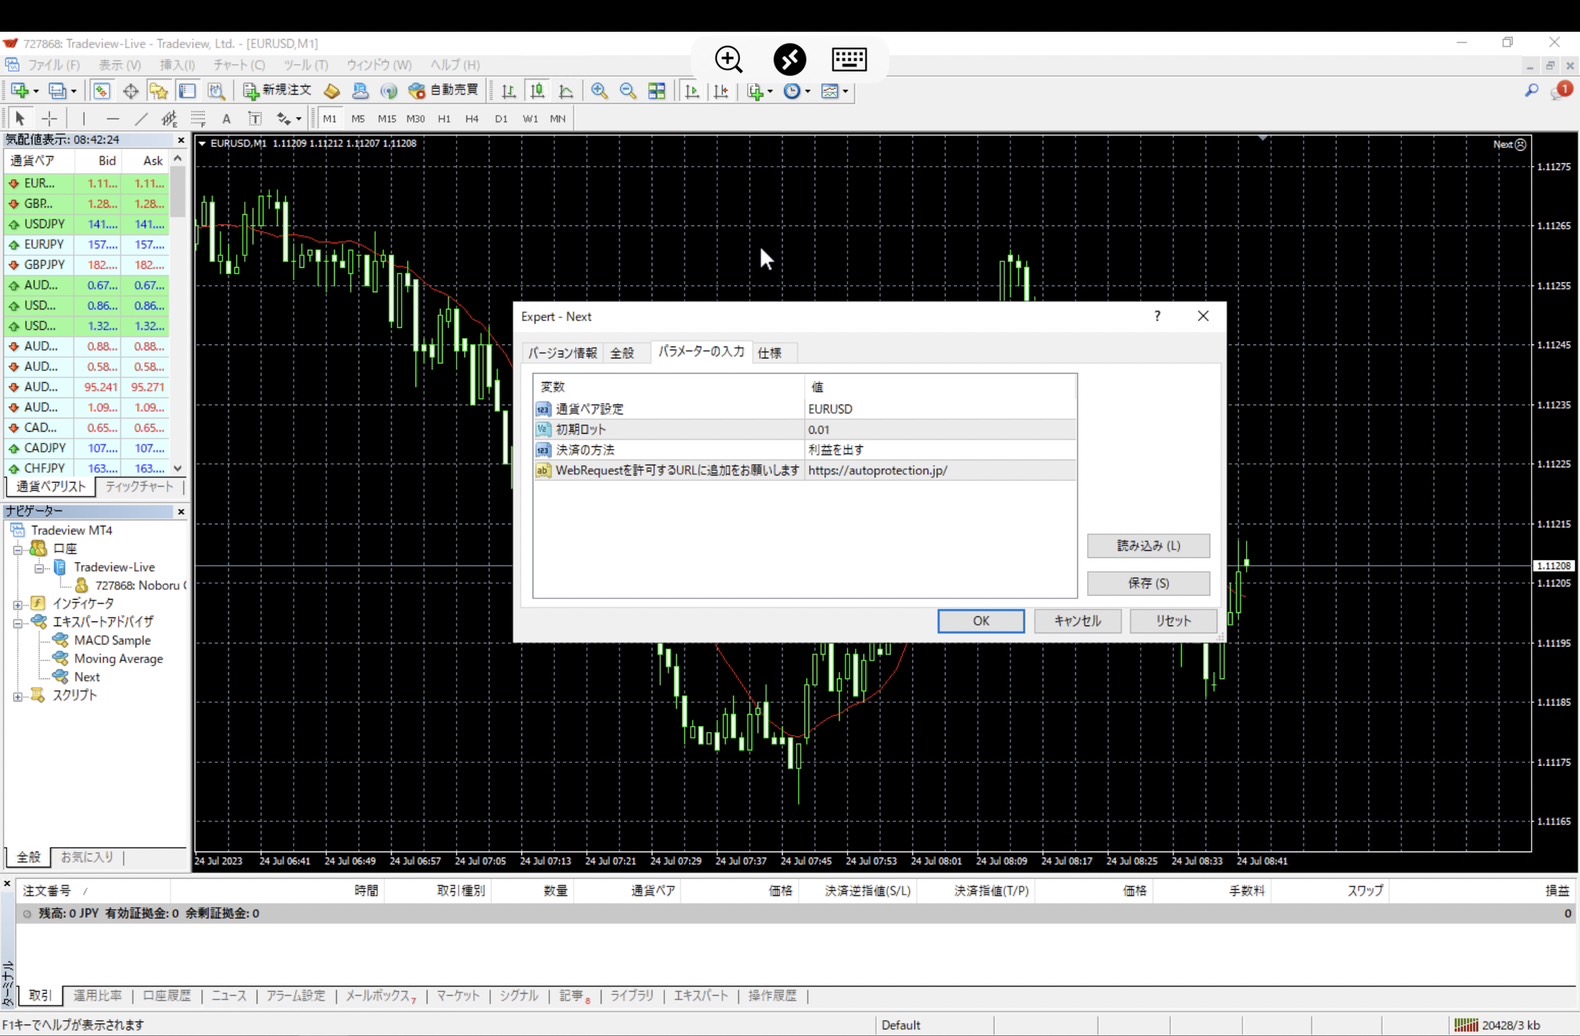Switch timeframe to H1

[444, 118]
